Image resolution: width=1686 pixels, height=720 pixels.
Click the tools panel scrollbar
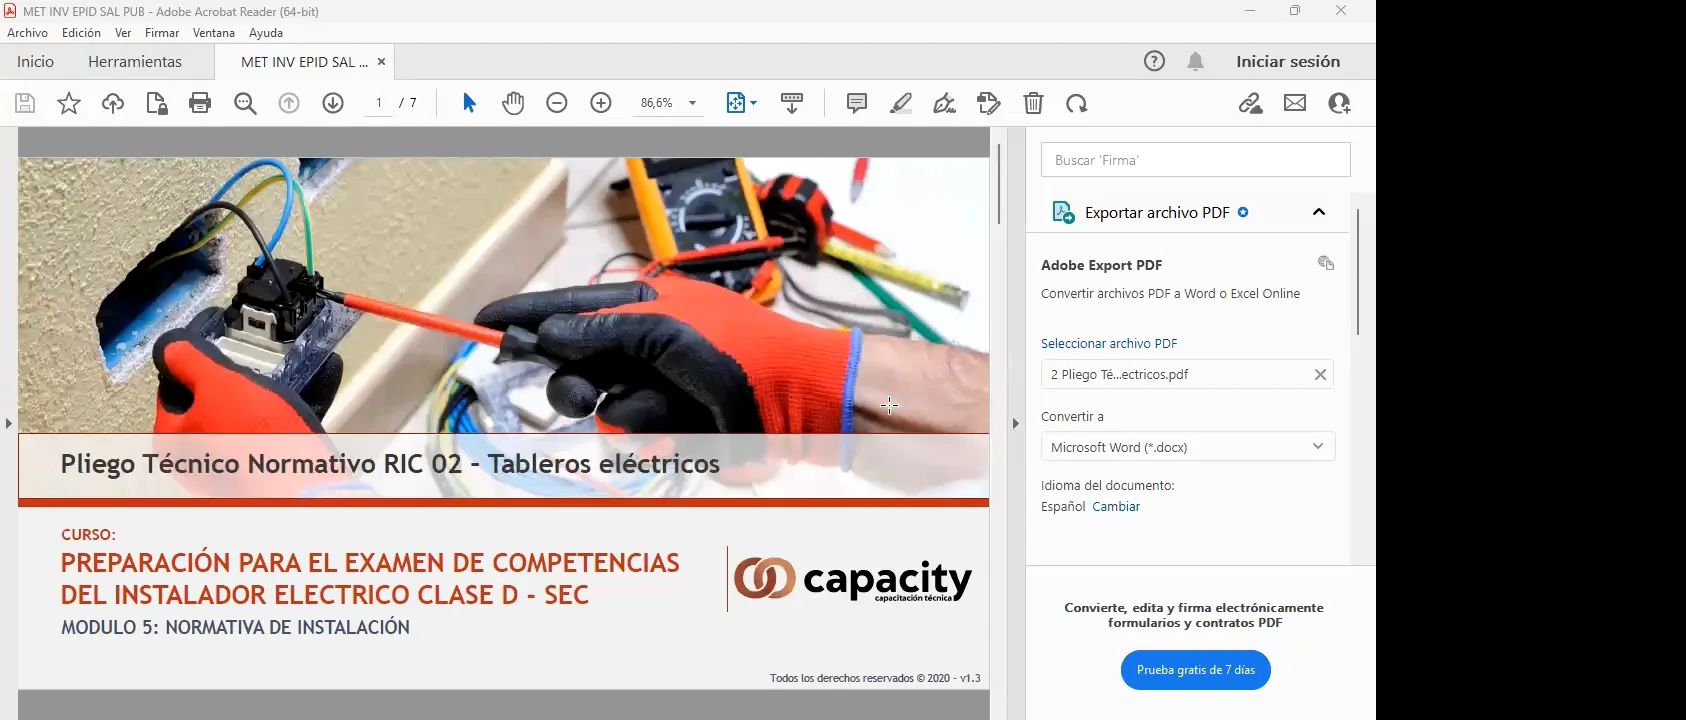pyautogui.click(x=1358, y=272)
